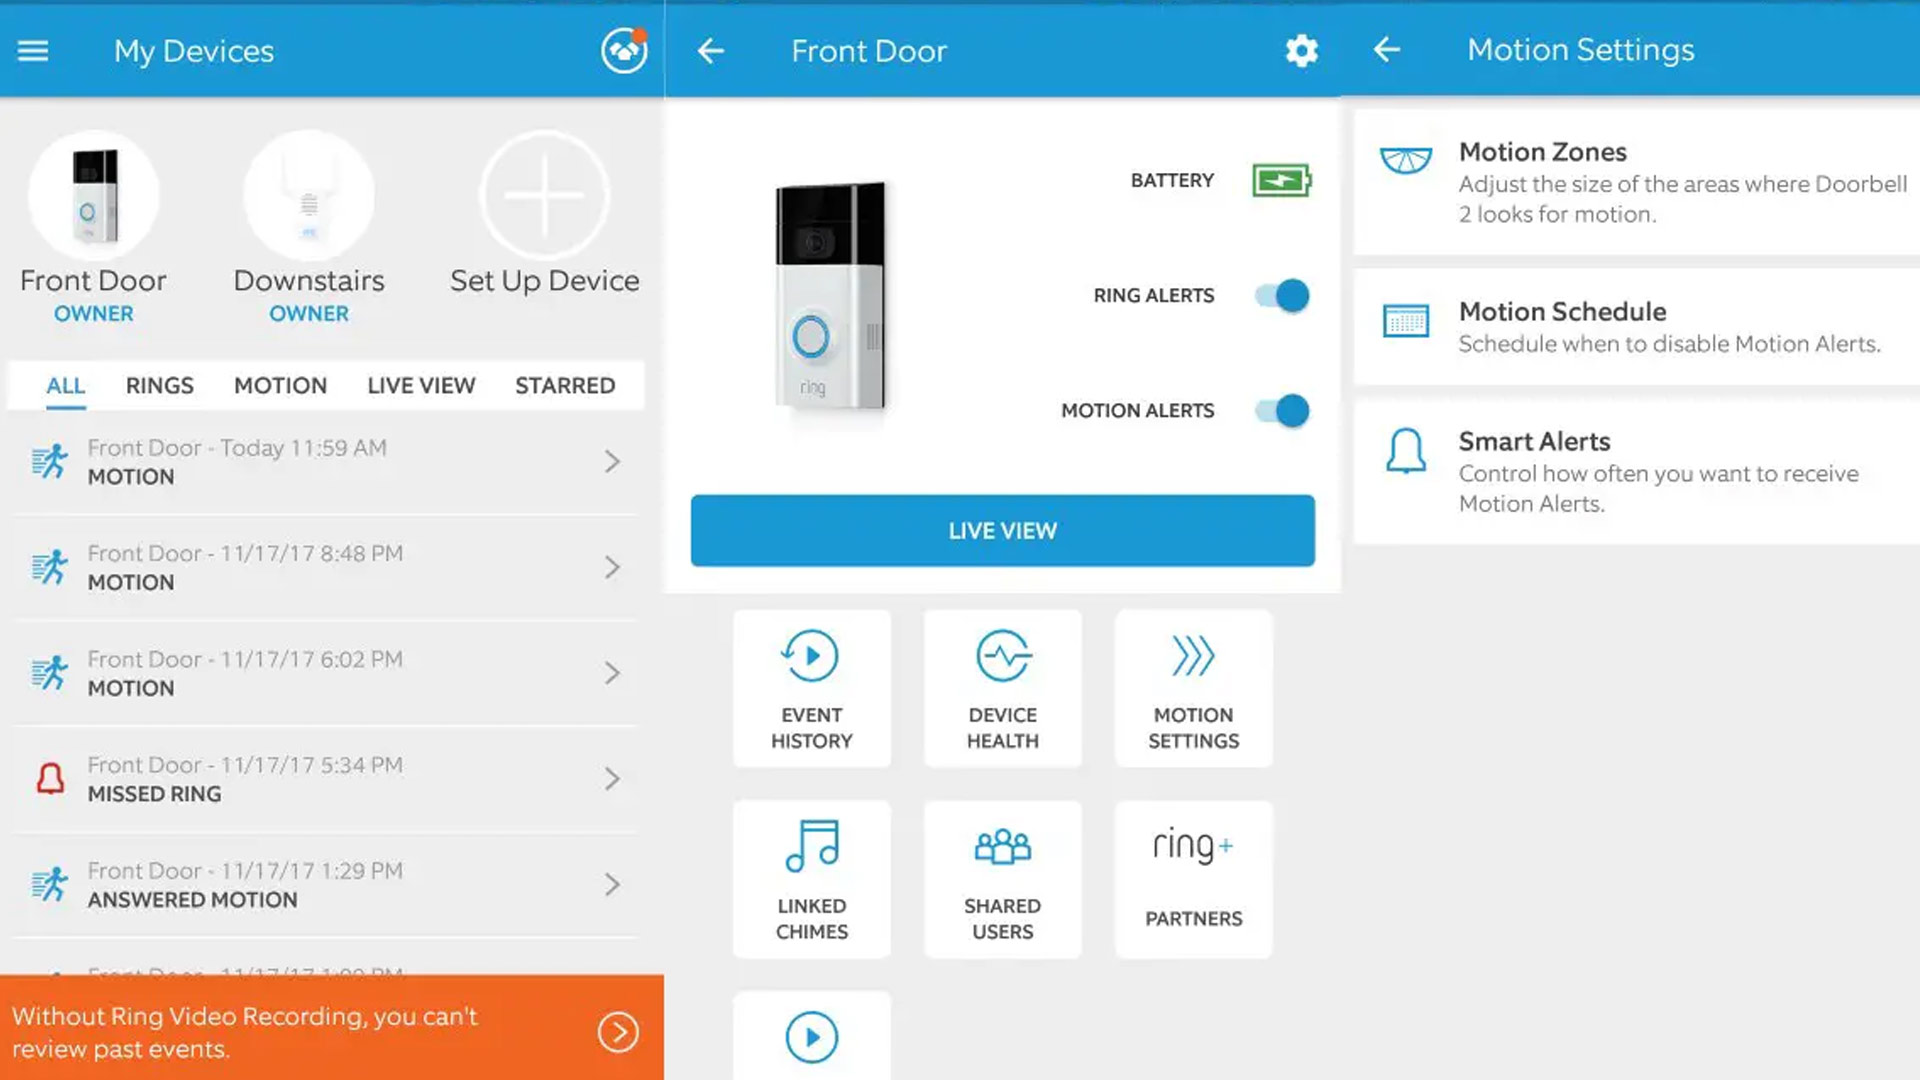The height and width of the screenshot is (1080, 1920).
Task: Open Linked Chimes settings
Action: click(x=811, y=874)
